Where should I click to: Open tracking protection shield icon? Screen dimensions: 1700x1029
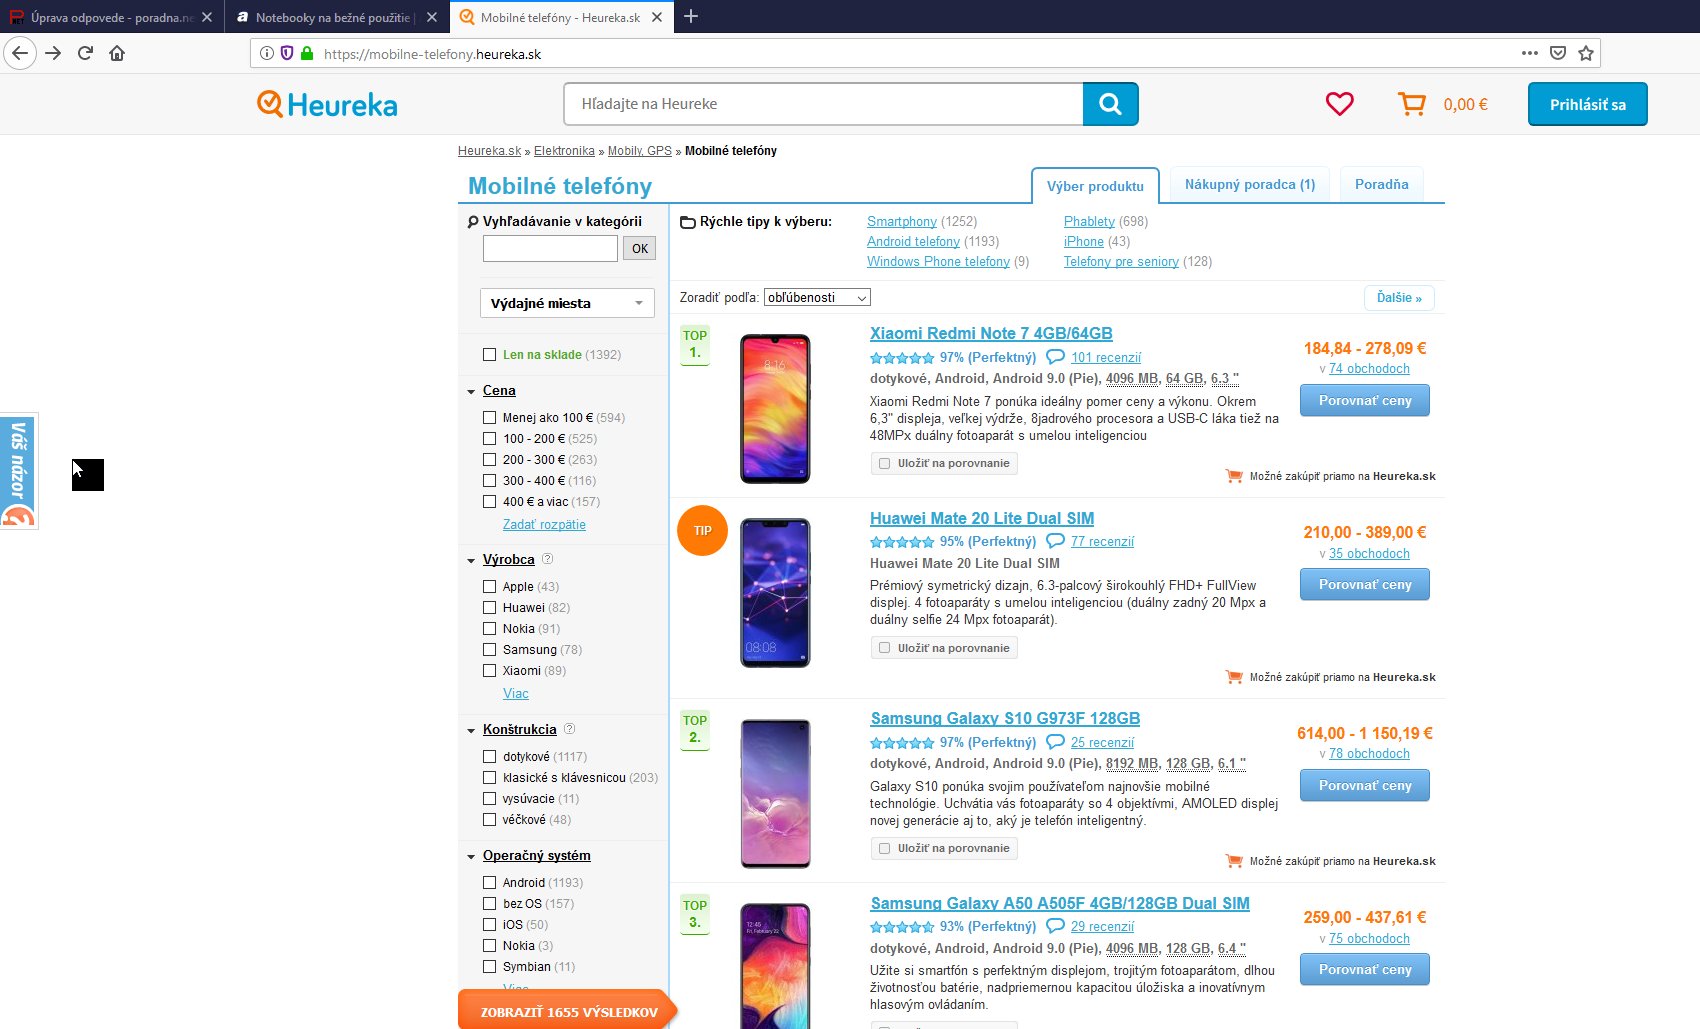pos(287,53)
